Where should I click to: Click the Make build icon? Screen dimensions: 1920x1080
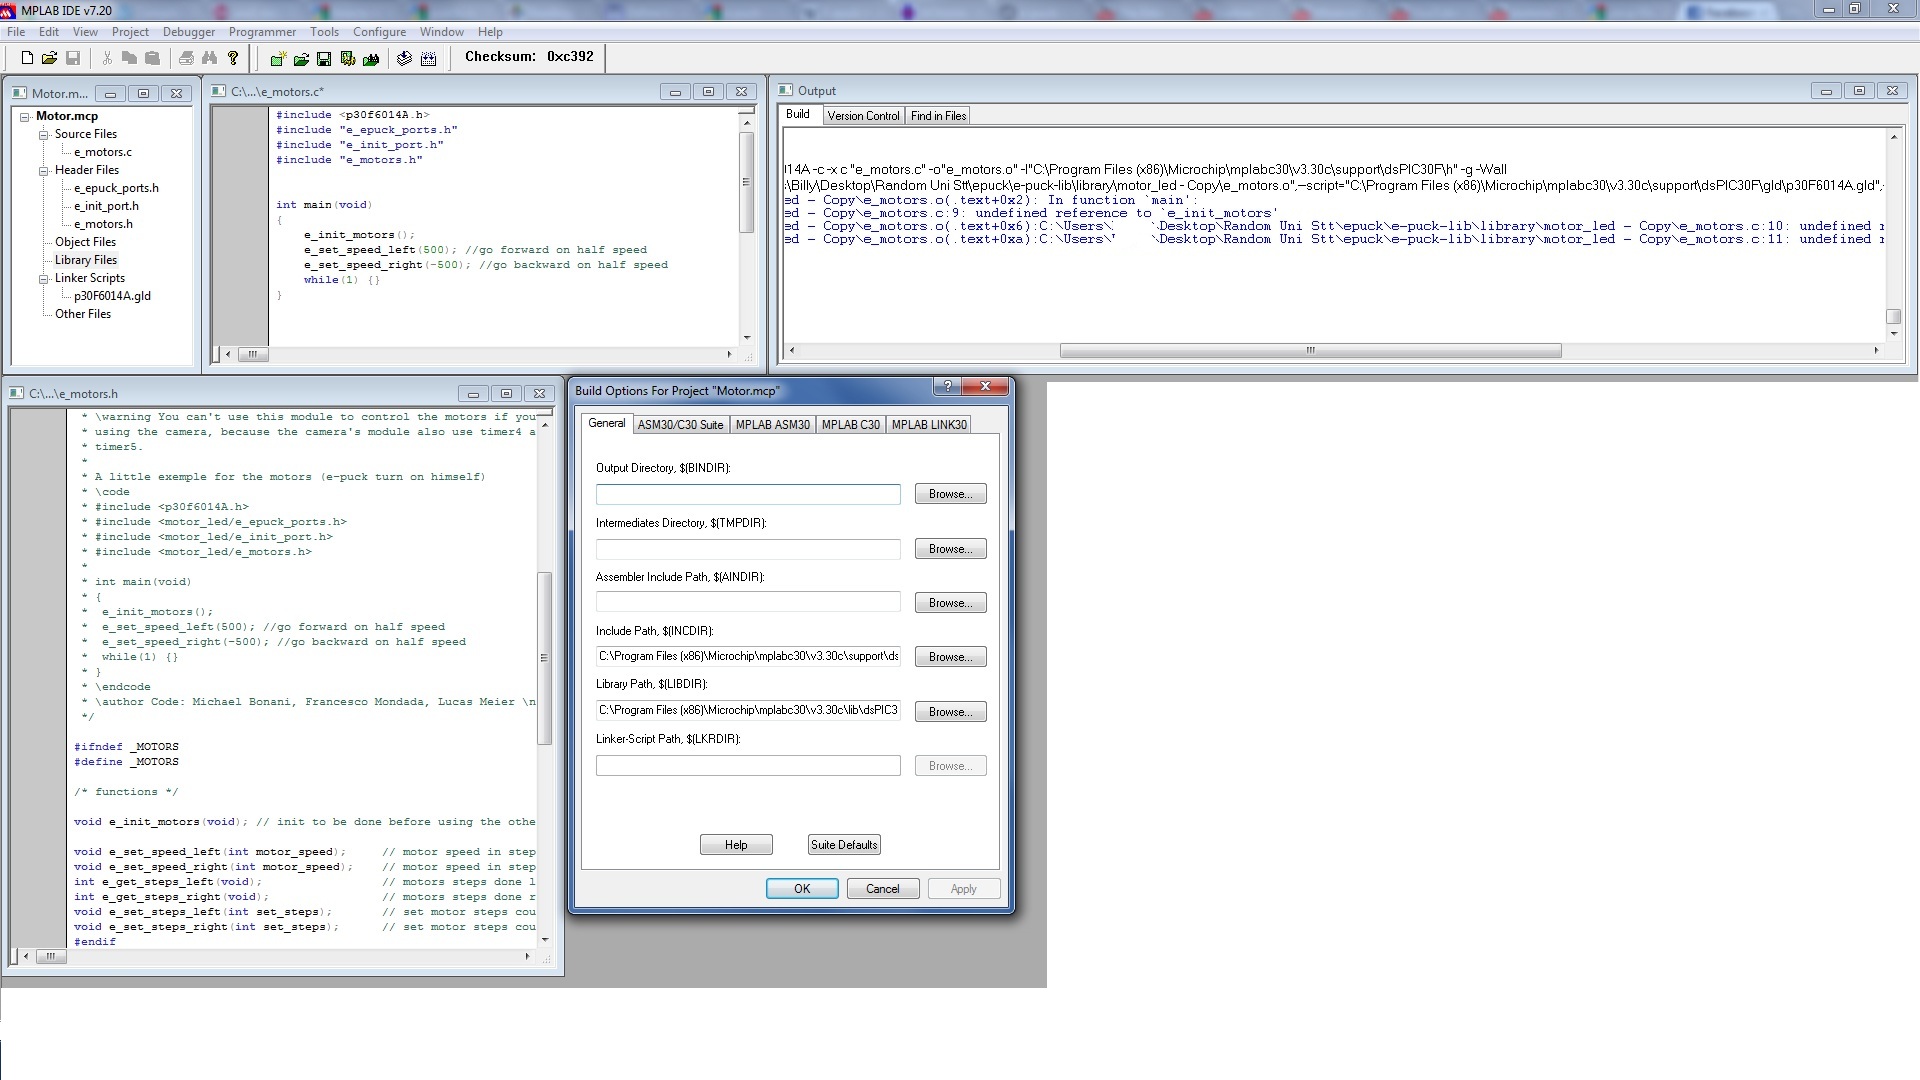(x=404, y=59)
